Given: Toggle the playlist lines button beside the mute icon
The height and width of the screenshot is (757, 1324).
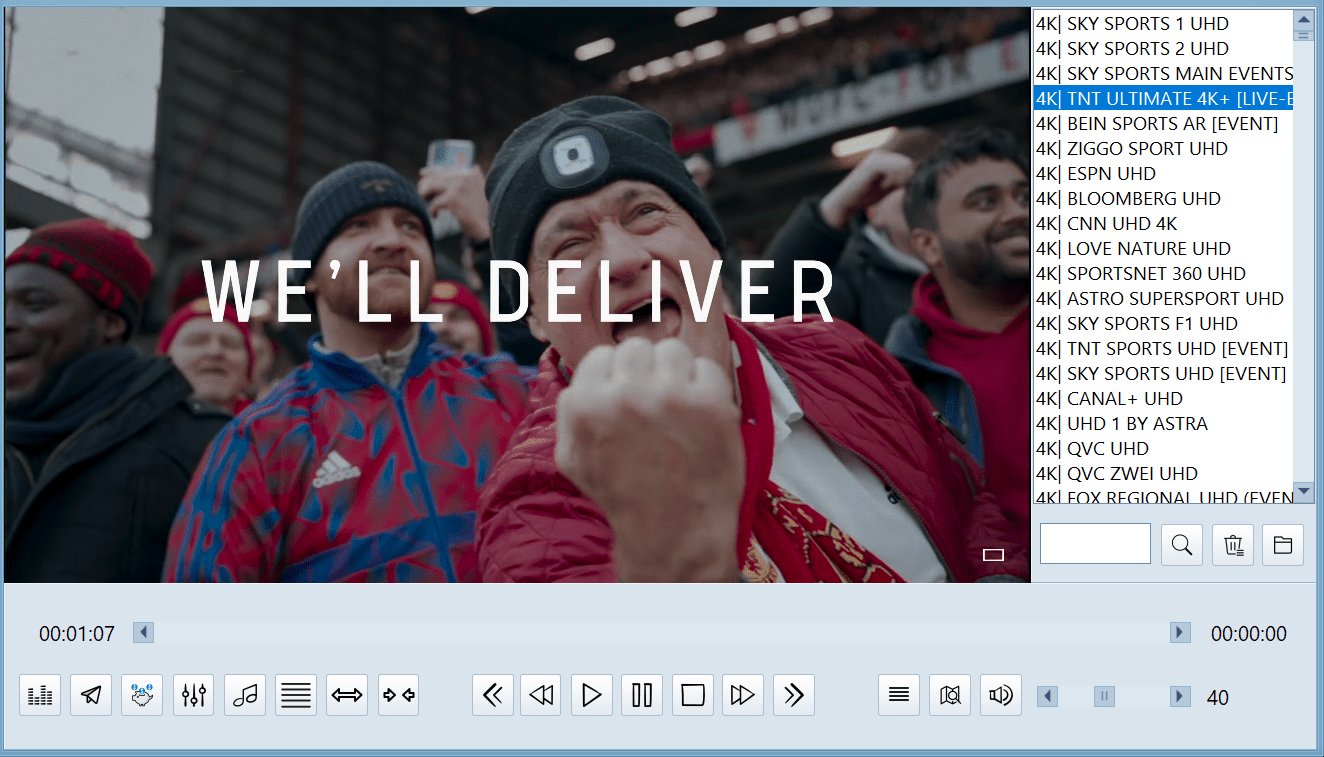Looking at the screenshot, I should [899, 695].
